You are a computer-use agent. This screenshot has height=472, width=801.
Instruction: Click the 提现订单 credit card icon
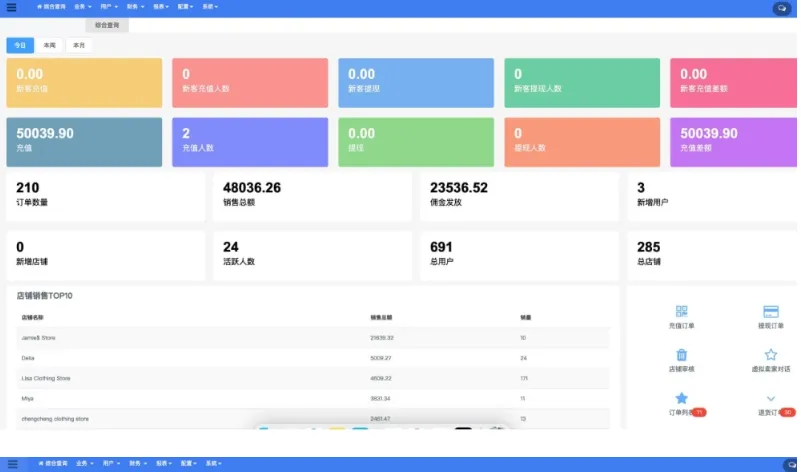[770, 312]
